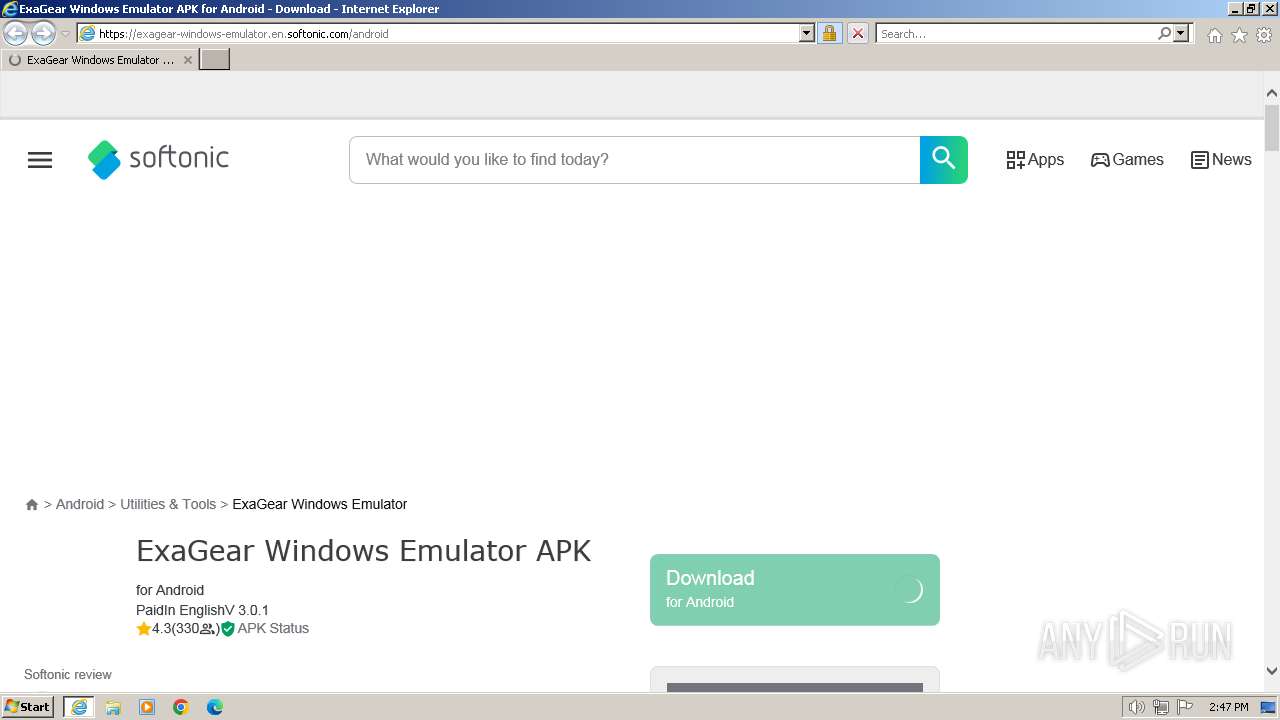Click the star rating icon
Viewport: 1280px width, 720px height.
(x=143, y=629)
